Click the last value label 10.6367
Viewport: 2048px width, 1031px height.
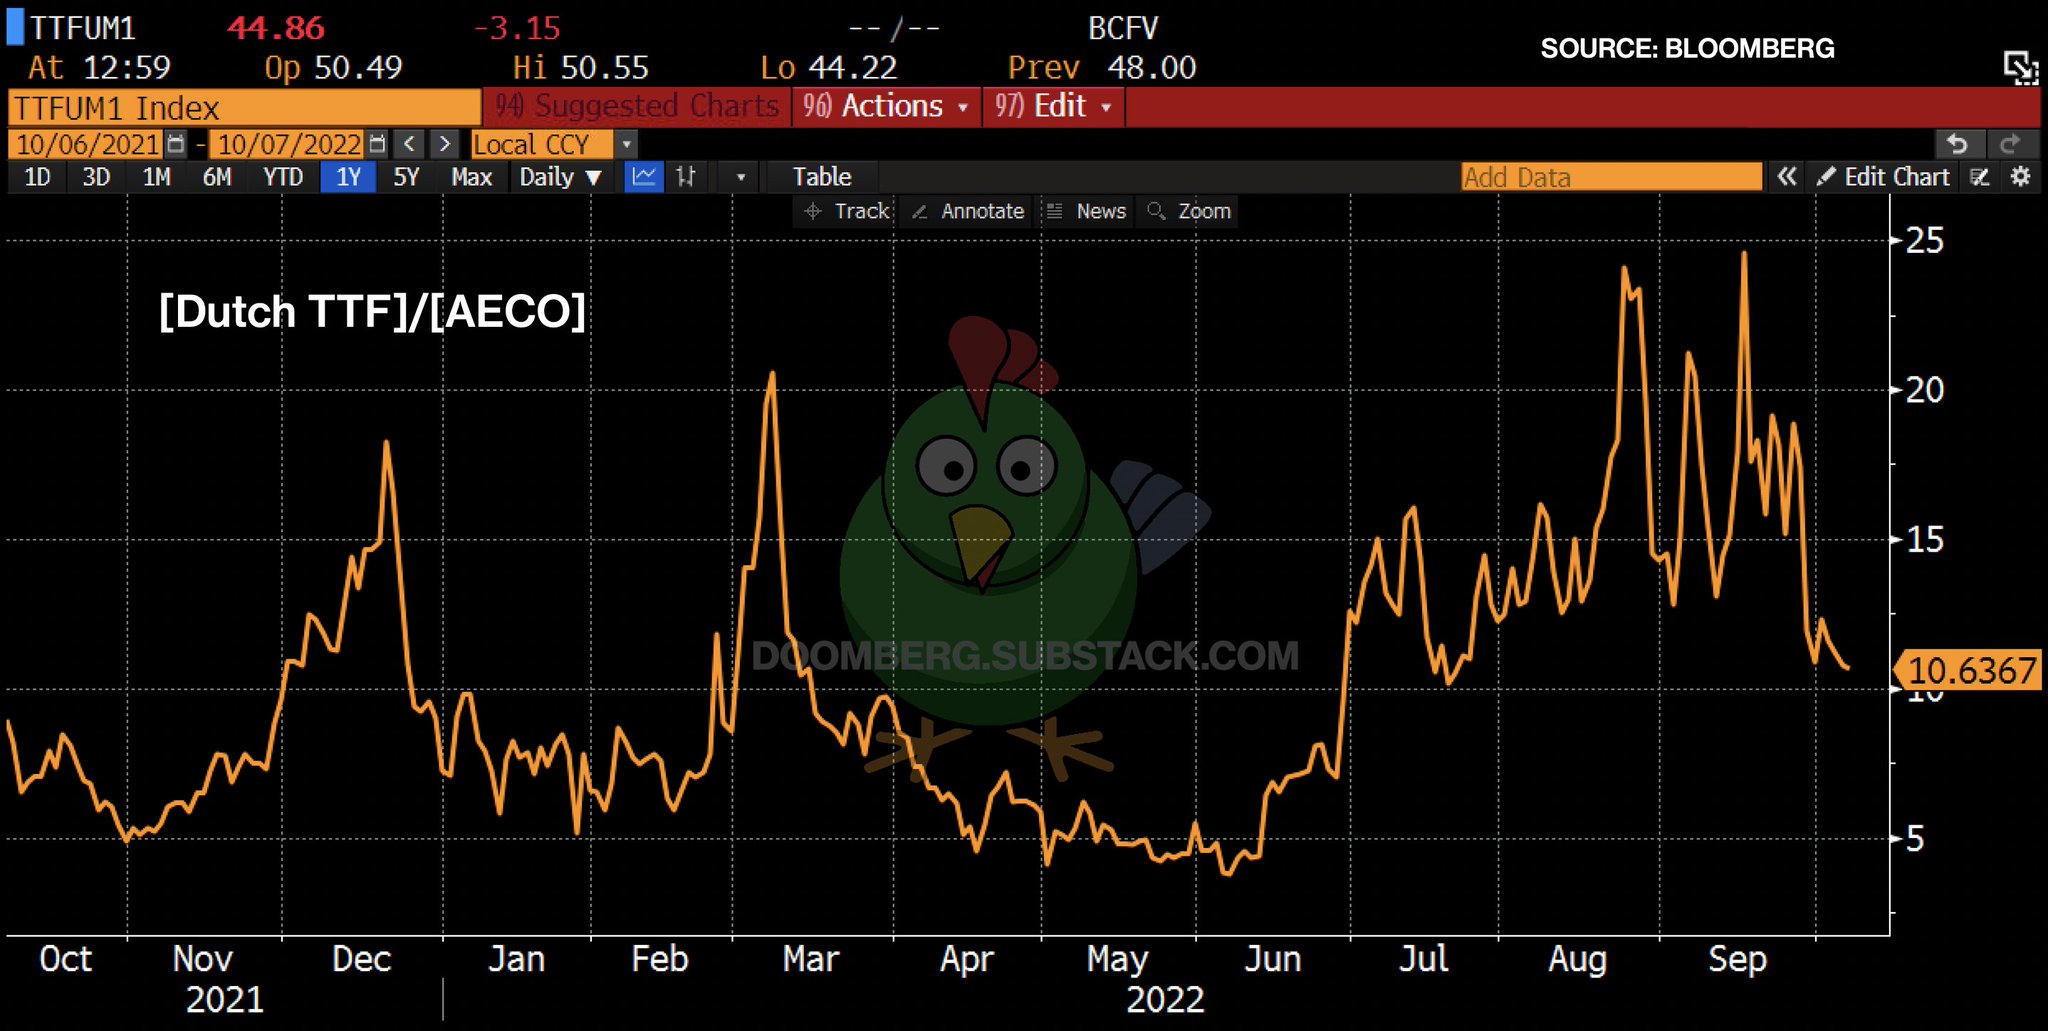click(1970, 670)
